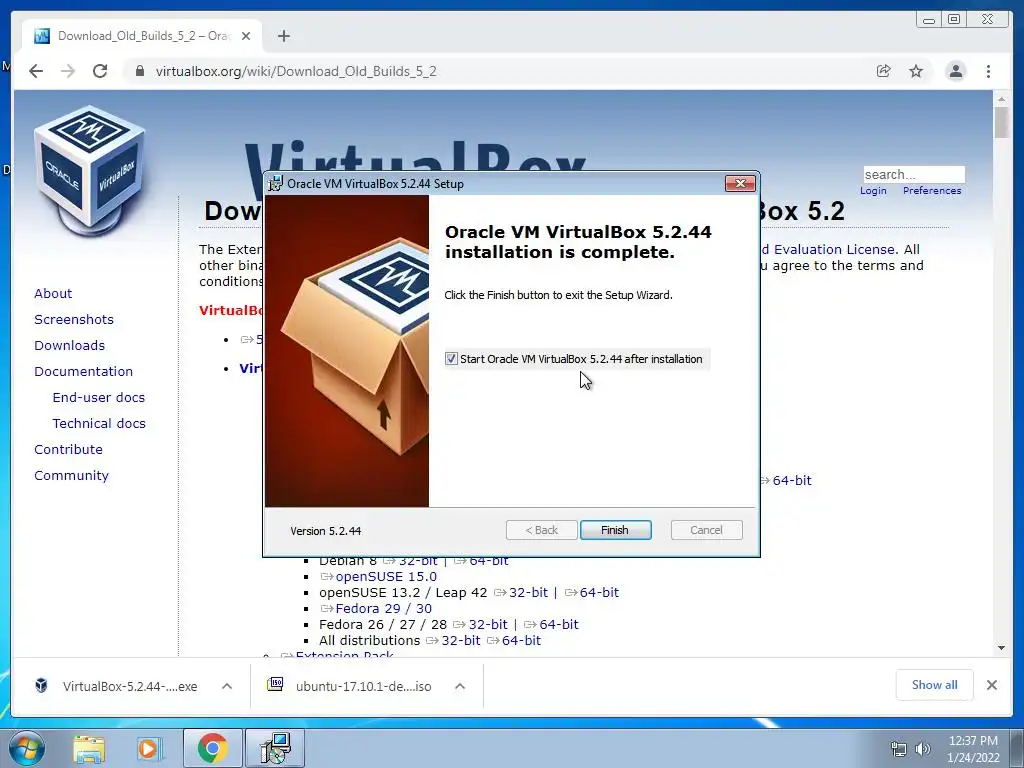Click the network tray icon
Screen dimensions: 1024x768
(x=899, y=749)
